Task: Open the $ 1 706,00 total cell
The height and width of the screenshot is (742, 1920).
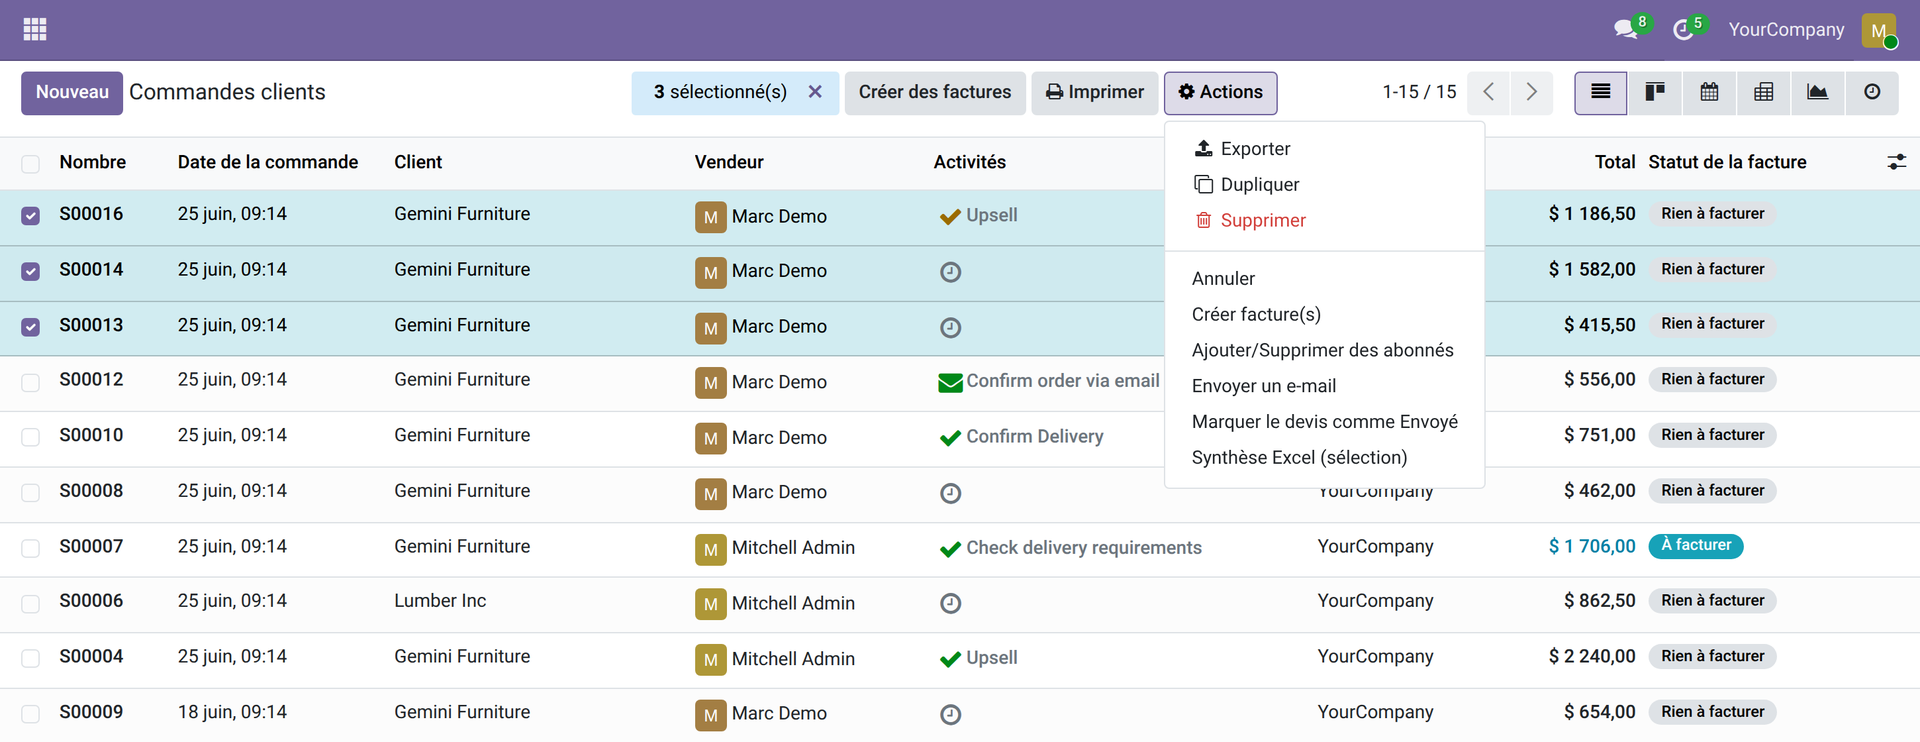Action: [x=1592, y=547]
